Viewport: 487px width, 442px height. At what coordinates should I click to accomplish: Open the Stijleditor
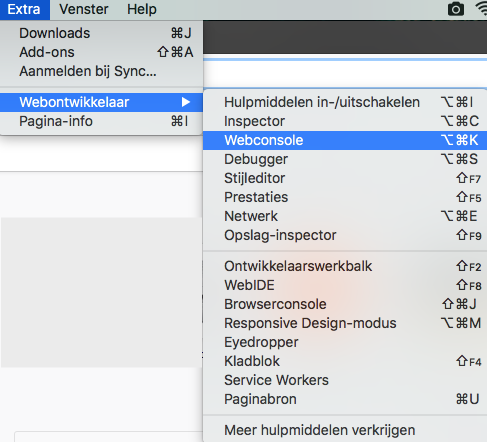click(x=345, y=178)
